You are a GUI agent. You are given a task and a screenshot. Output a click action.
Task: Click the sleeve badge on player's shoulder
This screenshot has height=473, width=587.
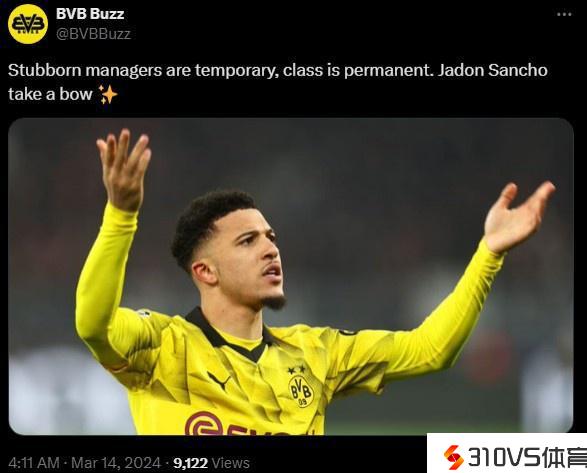[143, 313]
